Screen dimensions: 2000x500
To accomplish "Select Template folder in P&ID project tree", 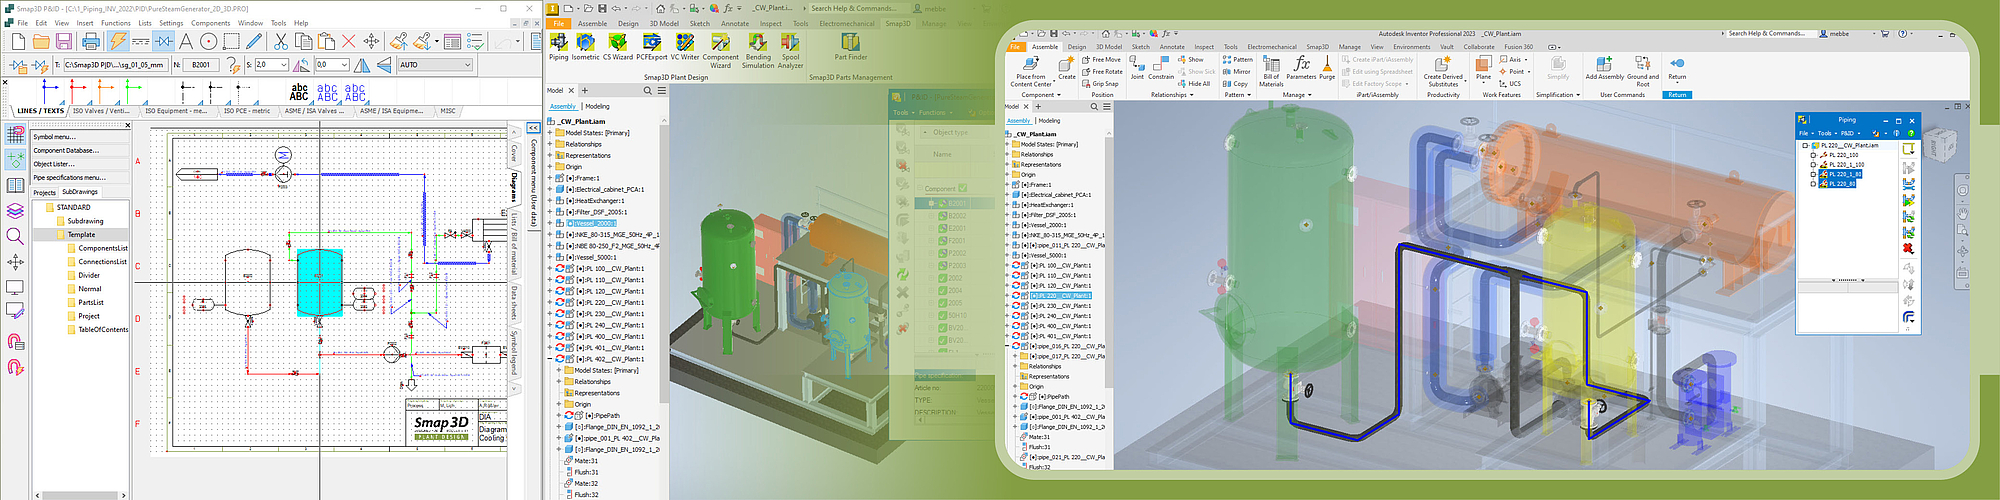I will 82,235.
